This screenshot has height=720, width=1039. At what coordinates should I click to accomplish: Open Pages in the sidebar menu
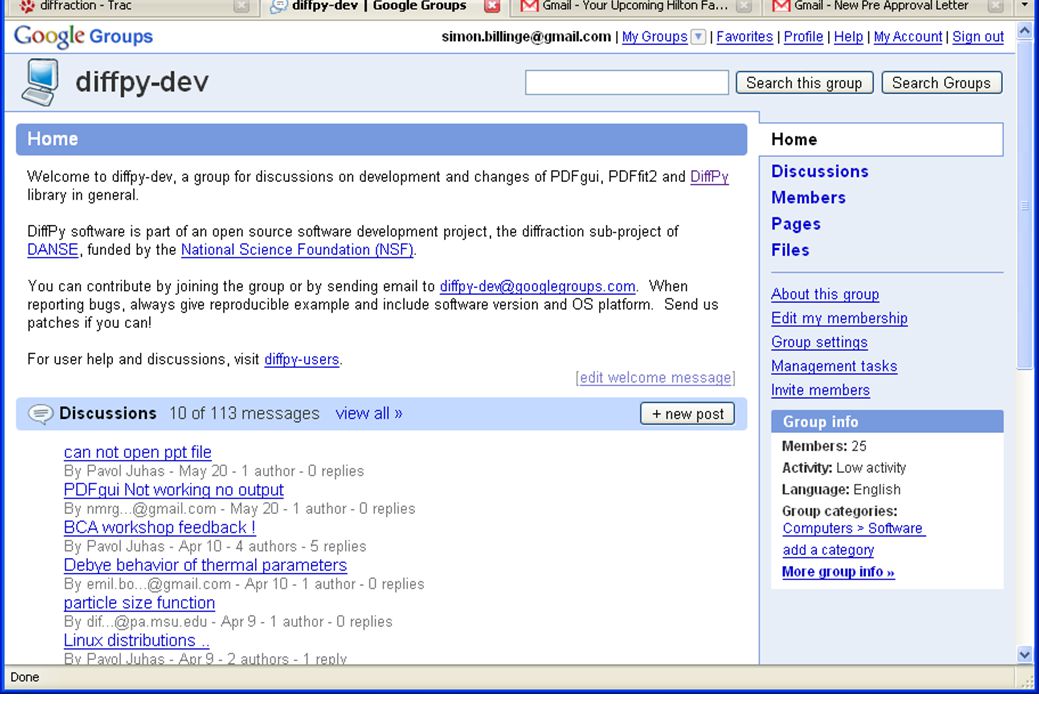click(796, 224)
